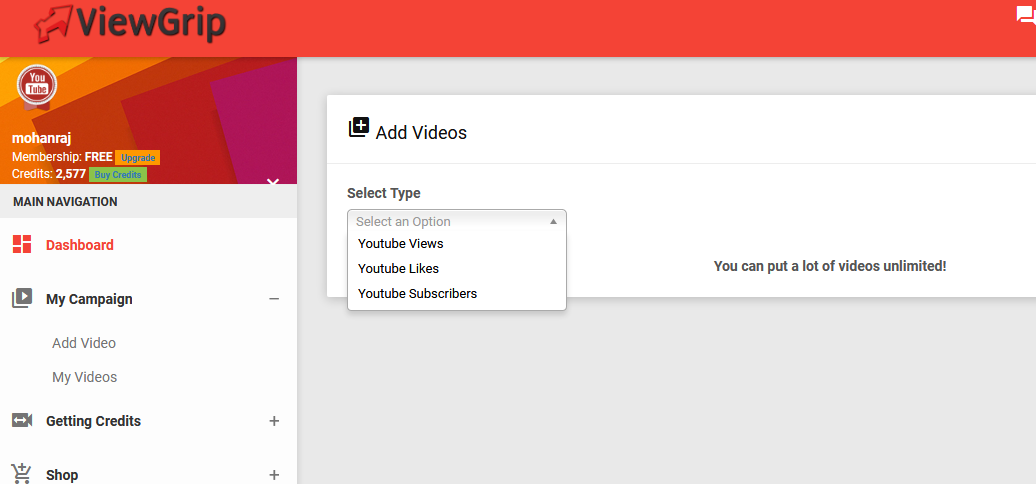
Task: Click the Add Videos heading
Action: point(421,133)
